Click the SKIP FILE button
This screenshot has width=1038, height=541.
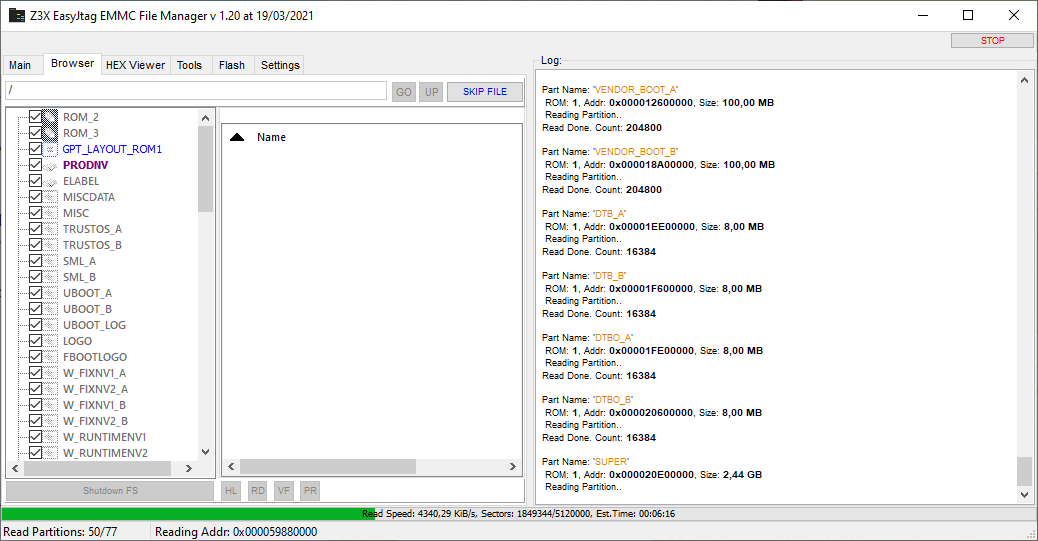485,91
